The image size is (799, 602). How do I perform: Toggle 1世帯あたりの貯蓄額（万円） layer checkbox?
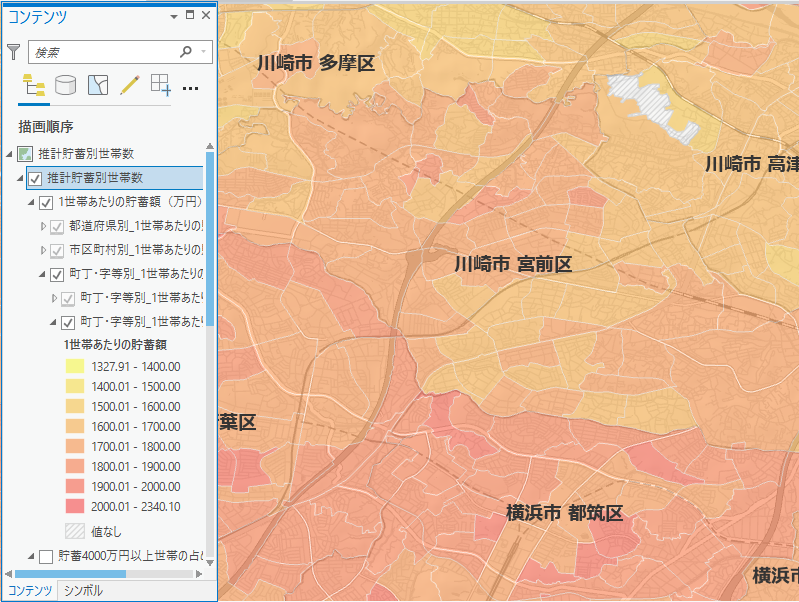pos(45,202)
